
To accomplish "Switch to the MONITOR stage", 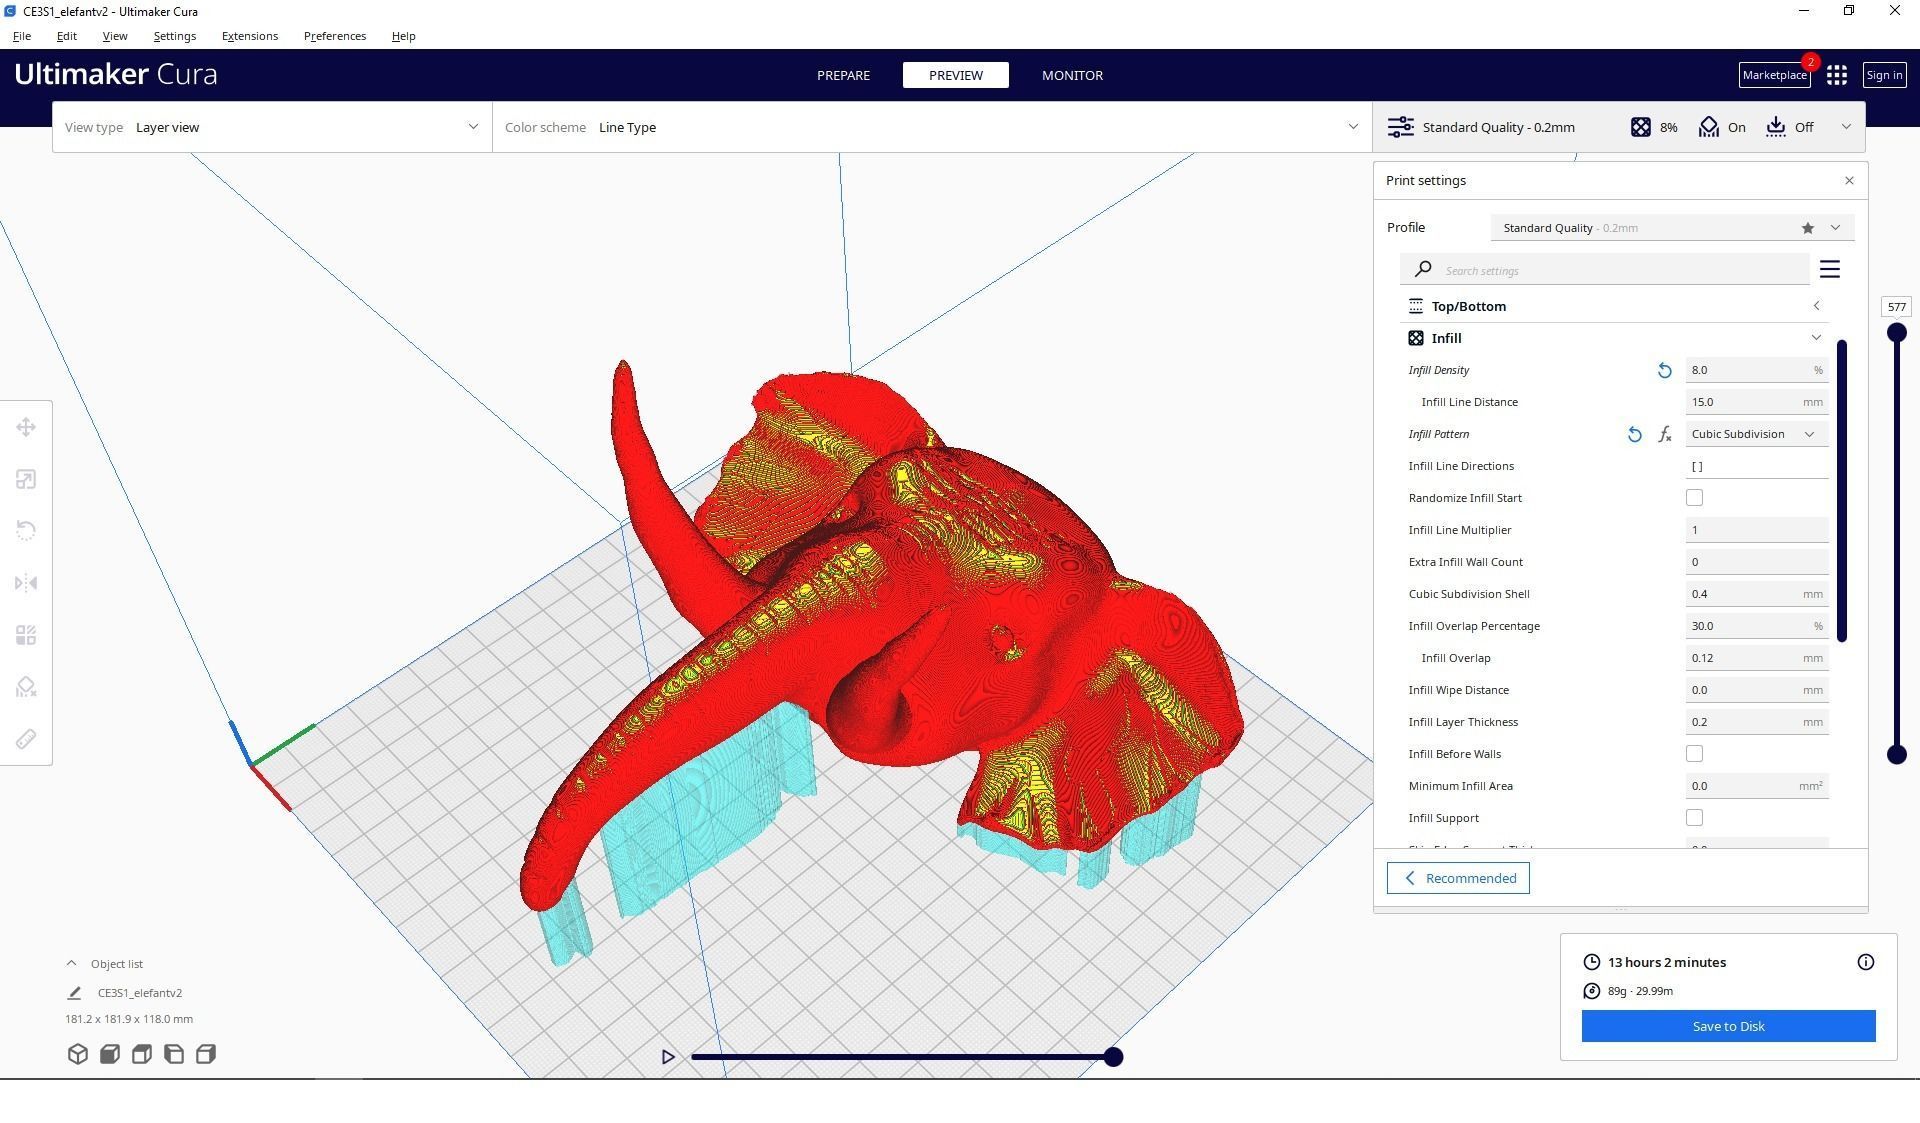I will click(1072, 75).
